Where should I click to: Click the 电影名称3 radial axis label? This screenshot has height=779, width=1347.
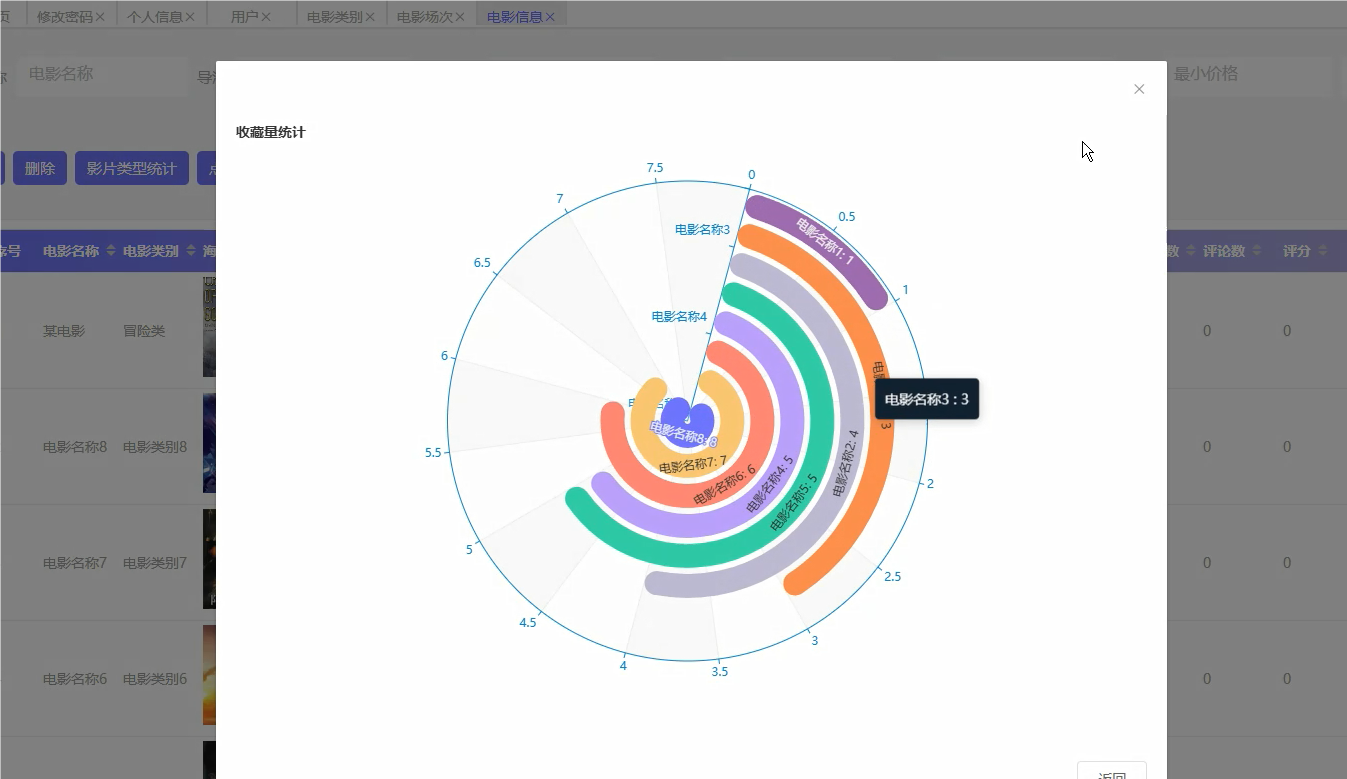point(702,229)
